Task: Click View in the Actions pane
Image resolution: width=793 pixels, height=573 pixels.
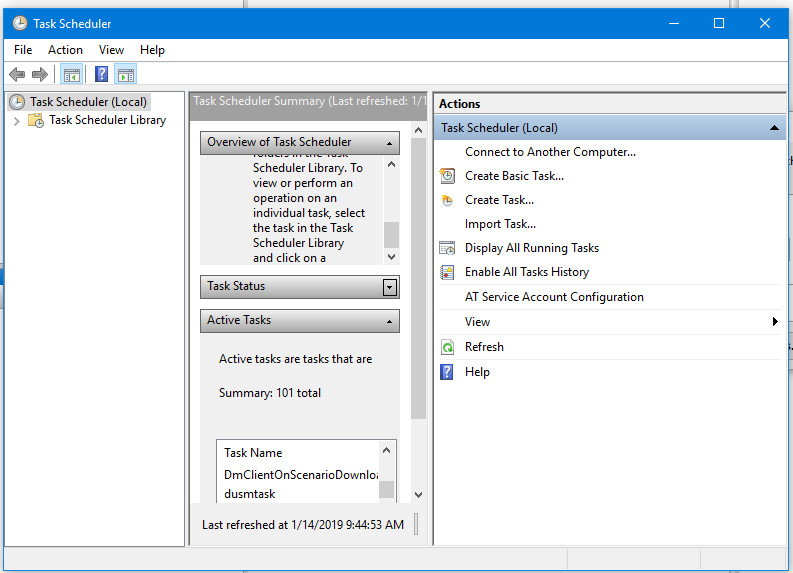Action: click(x=477, y=322)
